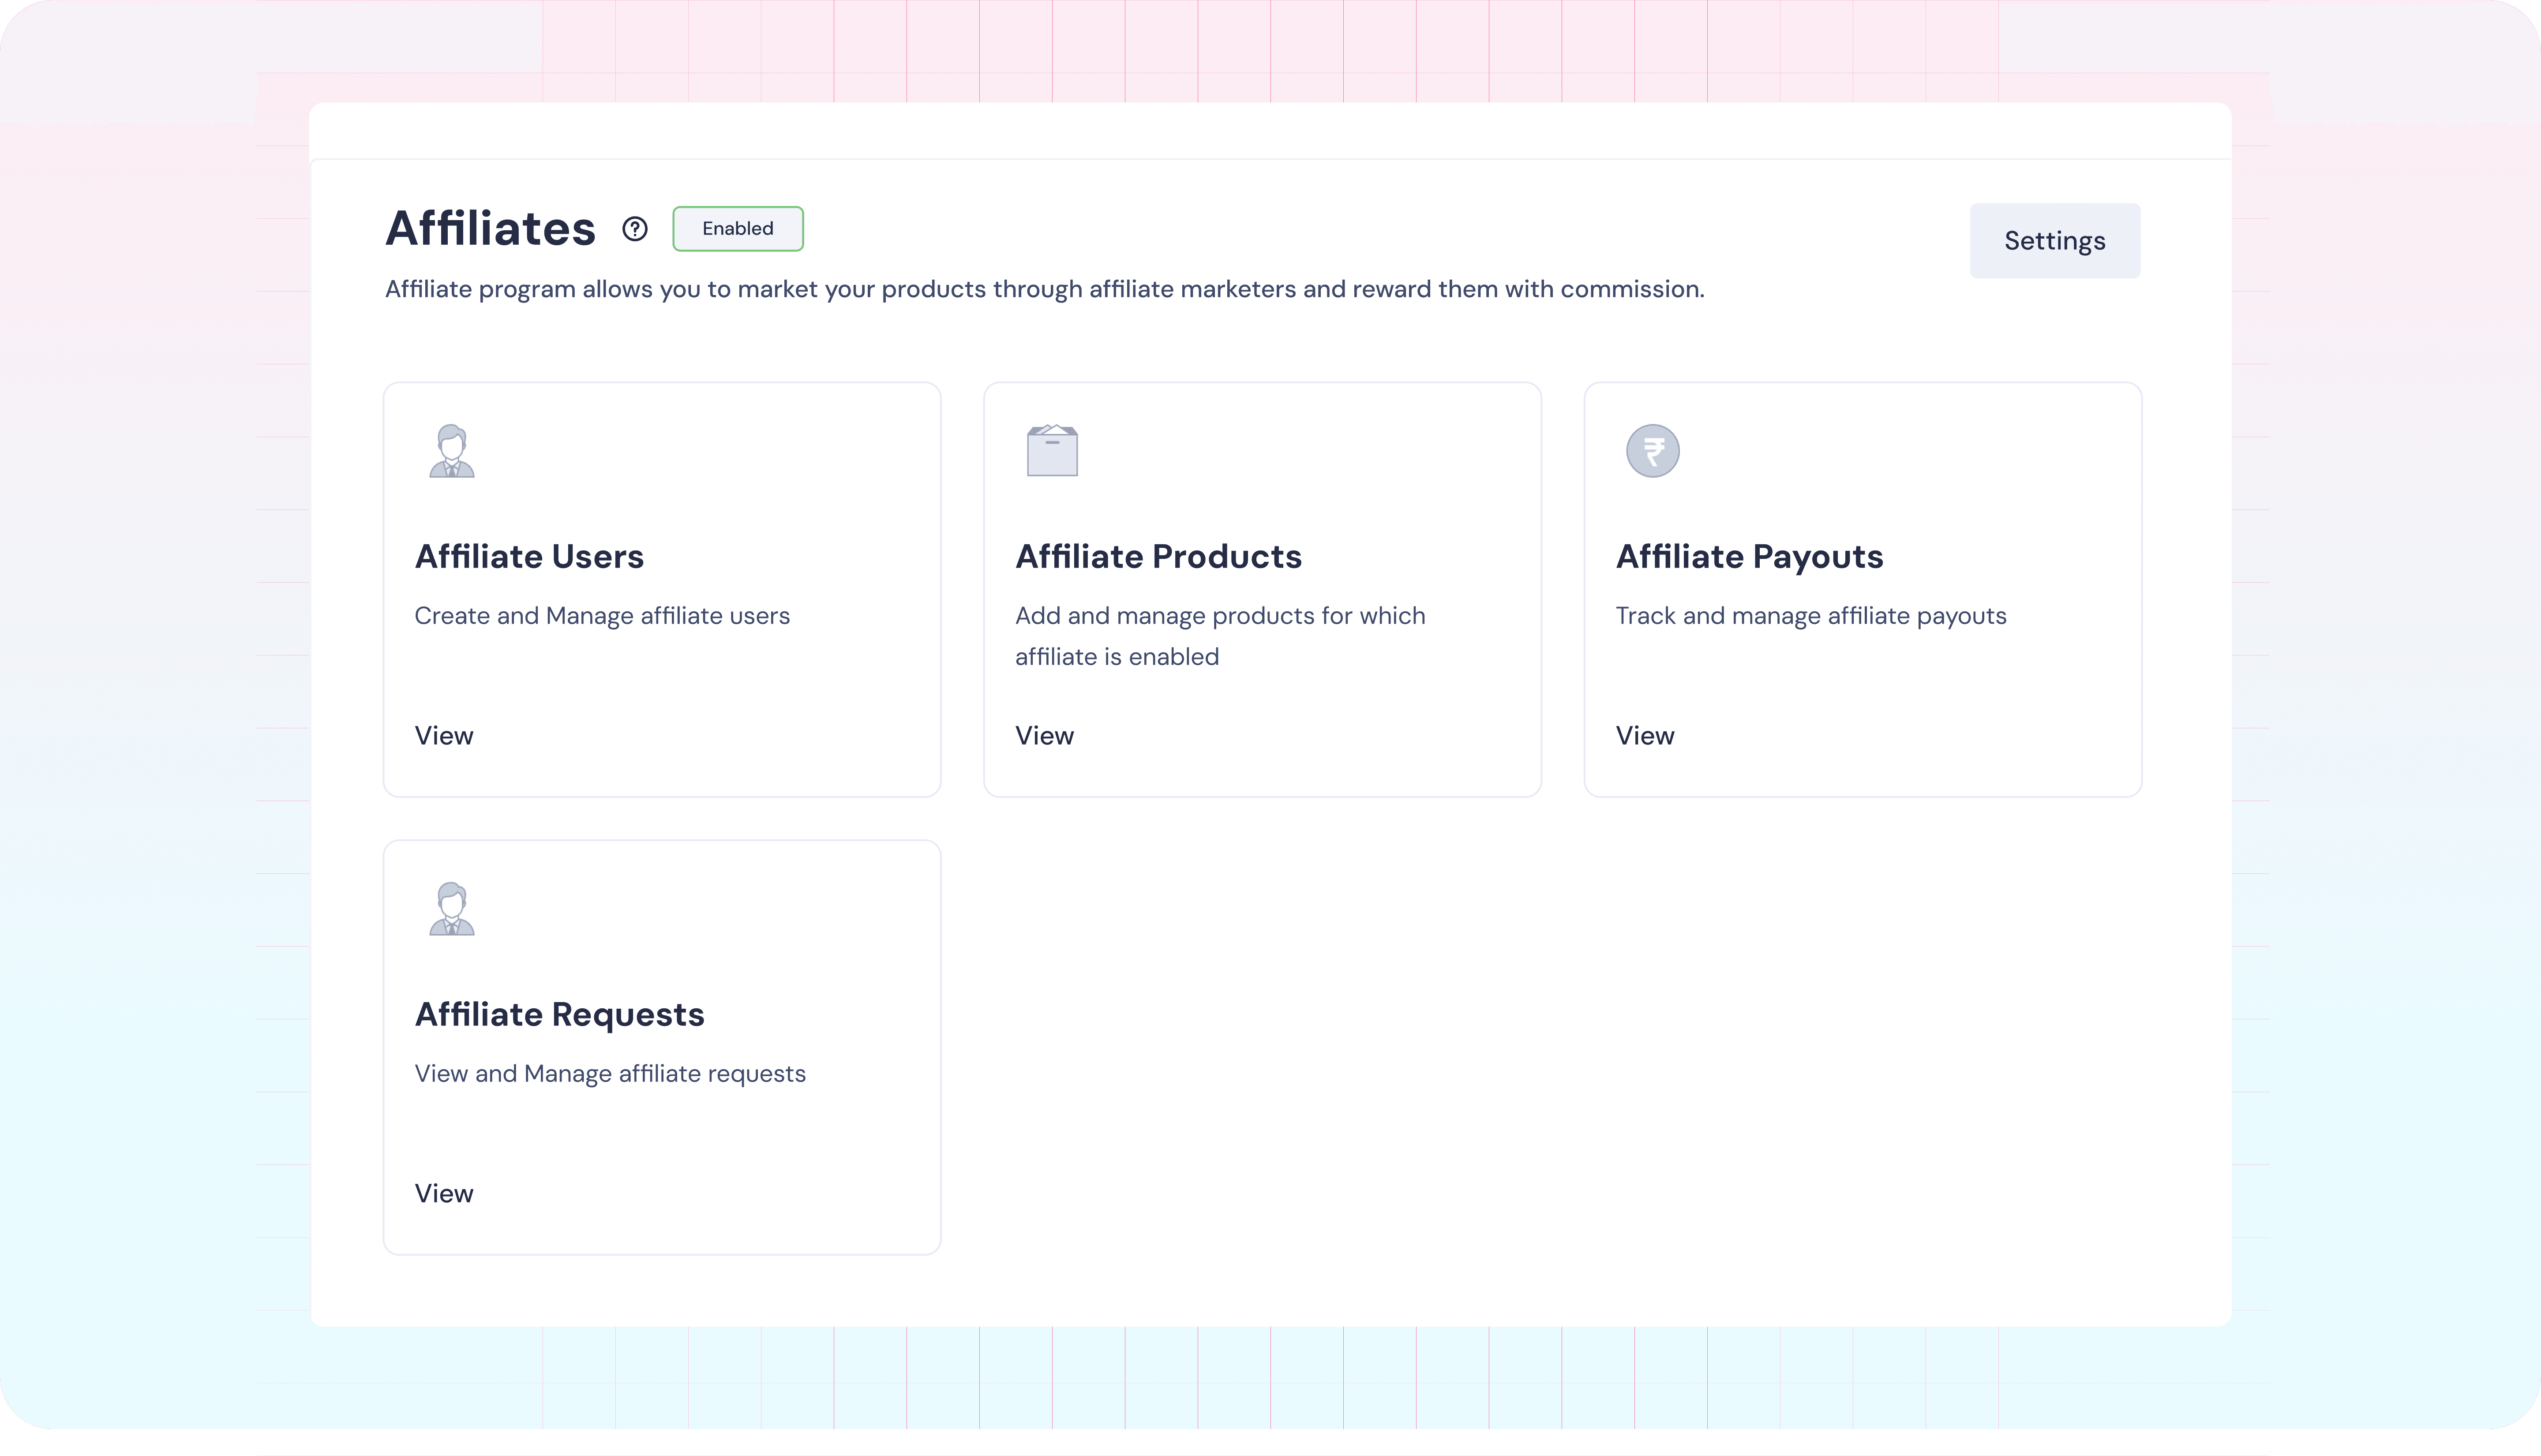Click the Affiliates page heading
2541x1456 pixels.
[490, 229]
